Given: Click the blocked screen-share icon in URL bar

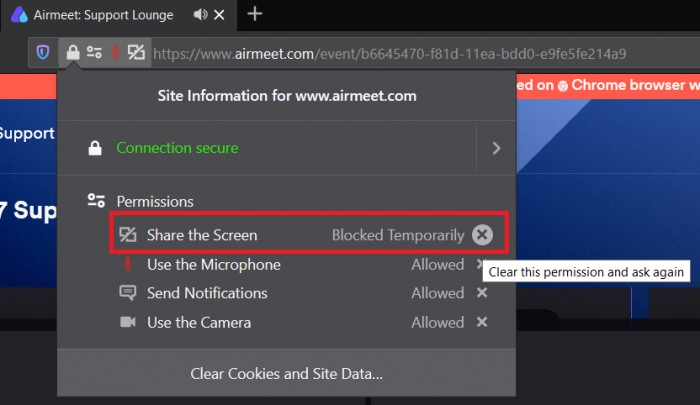Looking at the screenshot, I should tap(136, 53).
